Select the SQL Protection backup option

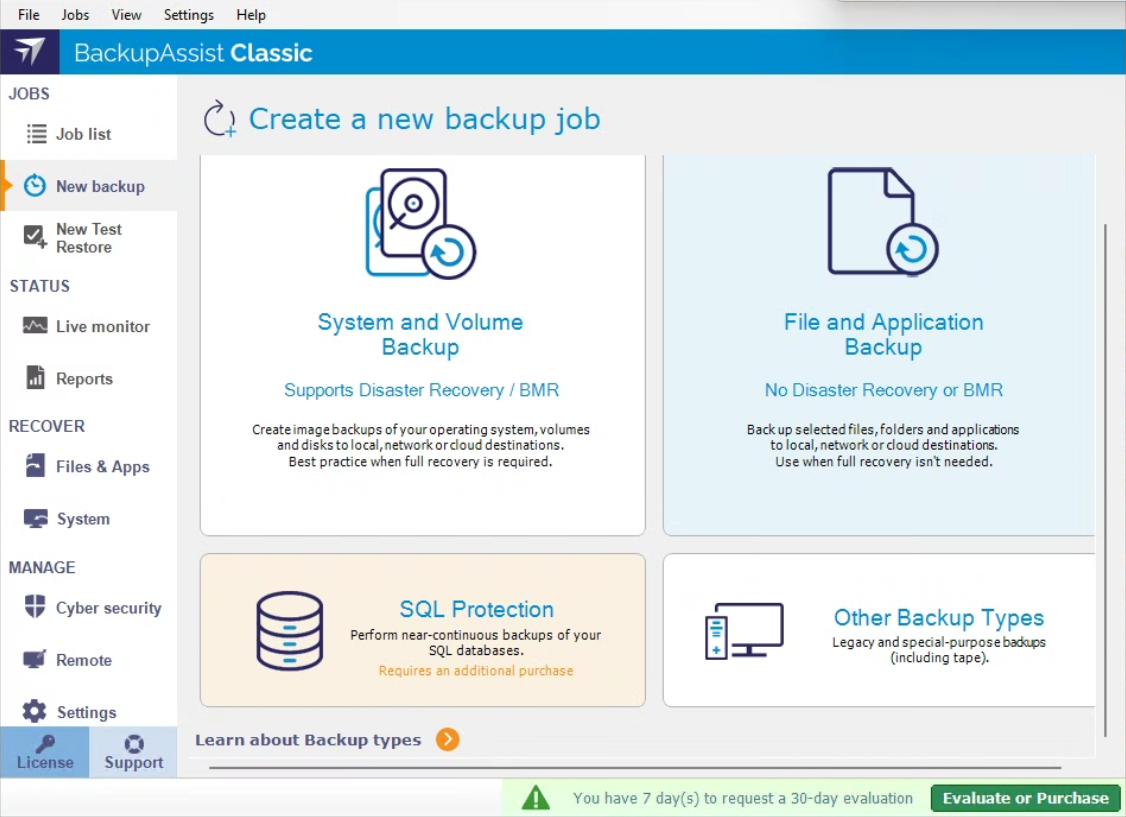[422, 630]
